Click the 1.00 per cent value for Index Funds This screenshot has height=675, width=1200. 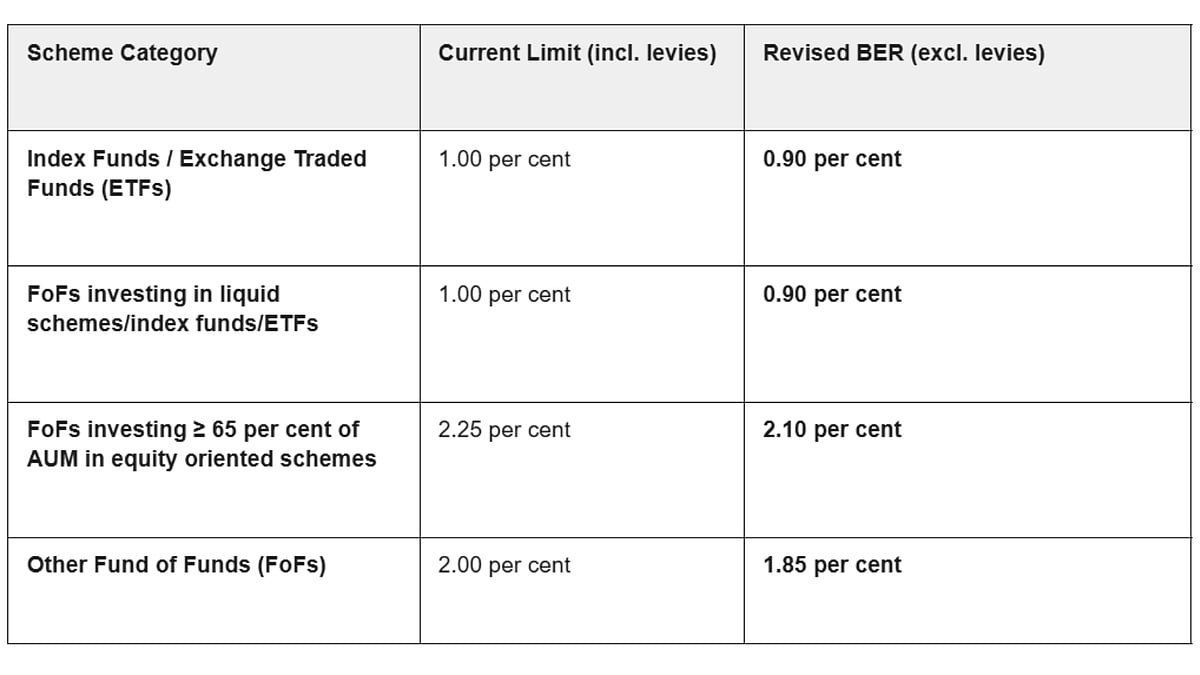[x=504, y=159]
